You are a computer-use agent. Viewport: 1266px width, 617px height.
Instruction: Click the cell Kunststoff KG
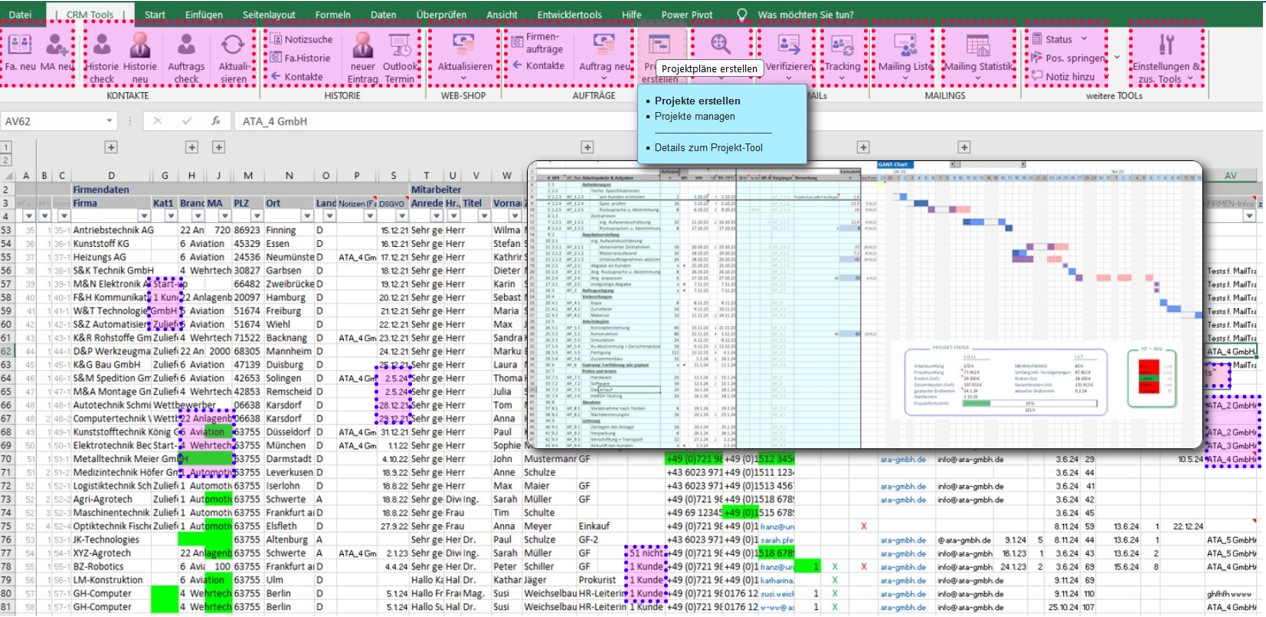[112, 243]
